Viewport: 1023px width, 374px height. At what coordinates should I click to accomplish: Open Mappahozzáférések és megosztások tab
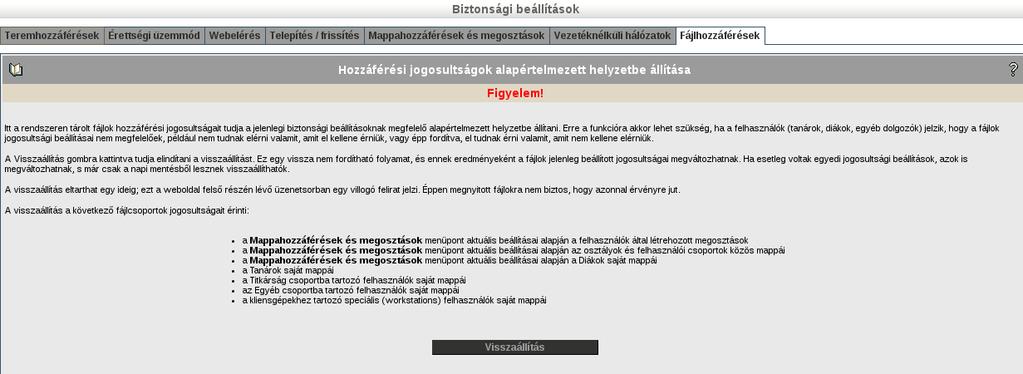tap(457, 36)
